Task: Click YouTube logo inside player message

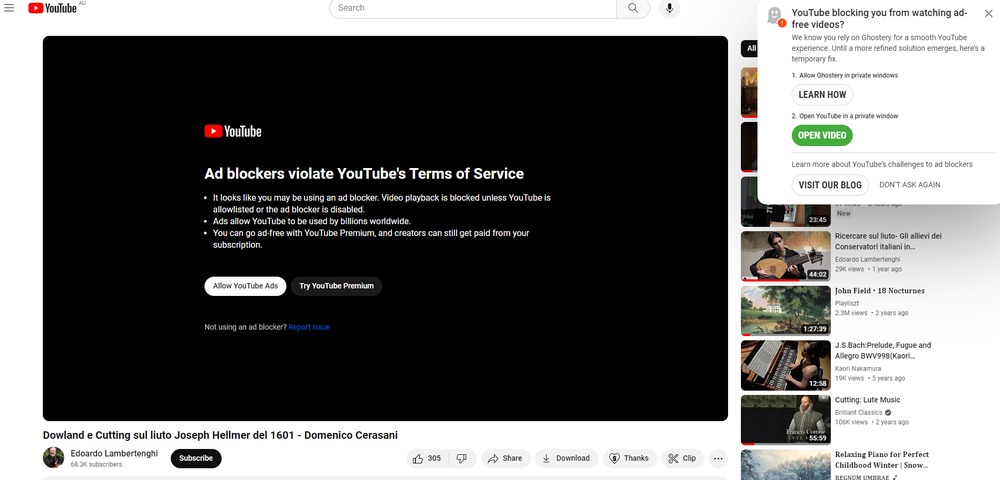Action: point(233,131)
